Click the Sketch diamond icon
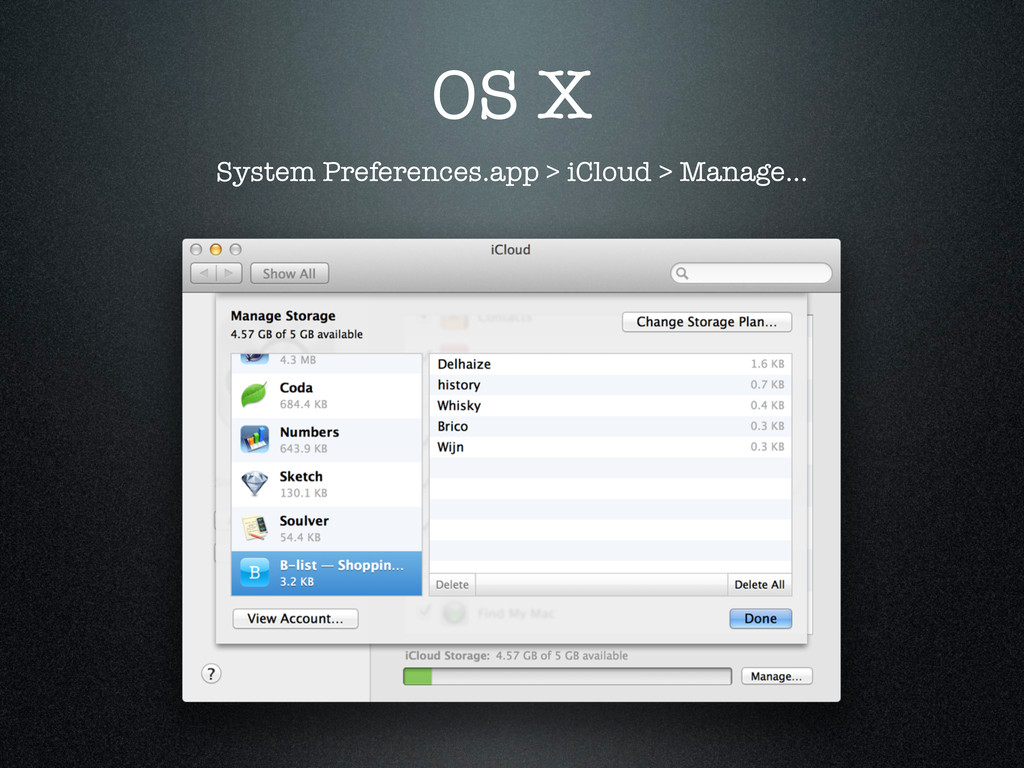Viewport: 1024px width, 768px height. pyautogui.click(x=254, y=484)
